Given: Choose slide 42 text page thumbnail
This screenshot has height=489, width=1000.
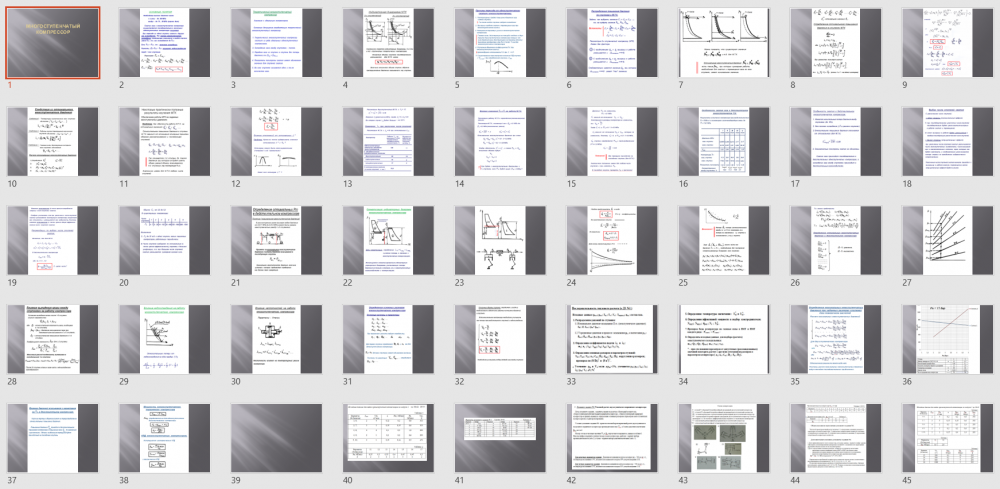Looking at the screenshot, I should (x=612, y=438).
